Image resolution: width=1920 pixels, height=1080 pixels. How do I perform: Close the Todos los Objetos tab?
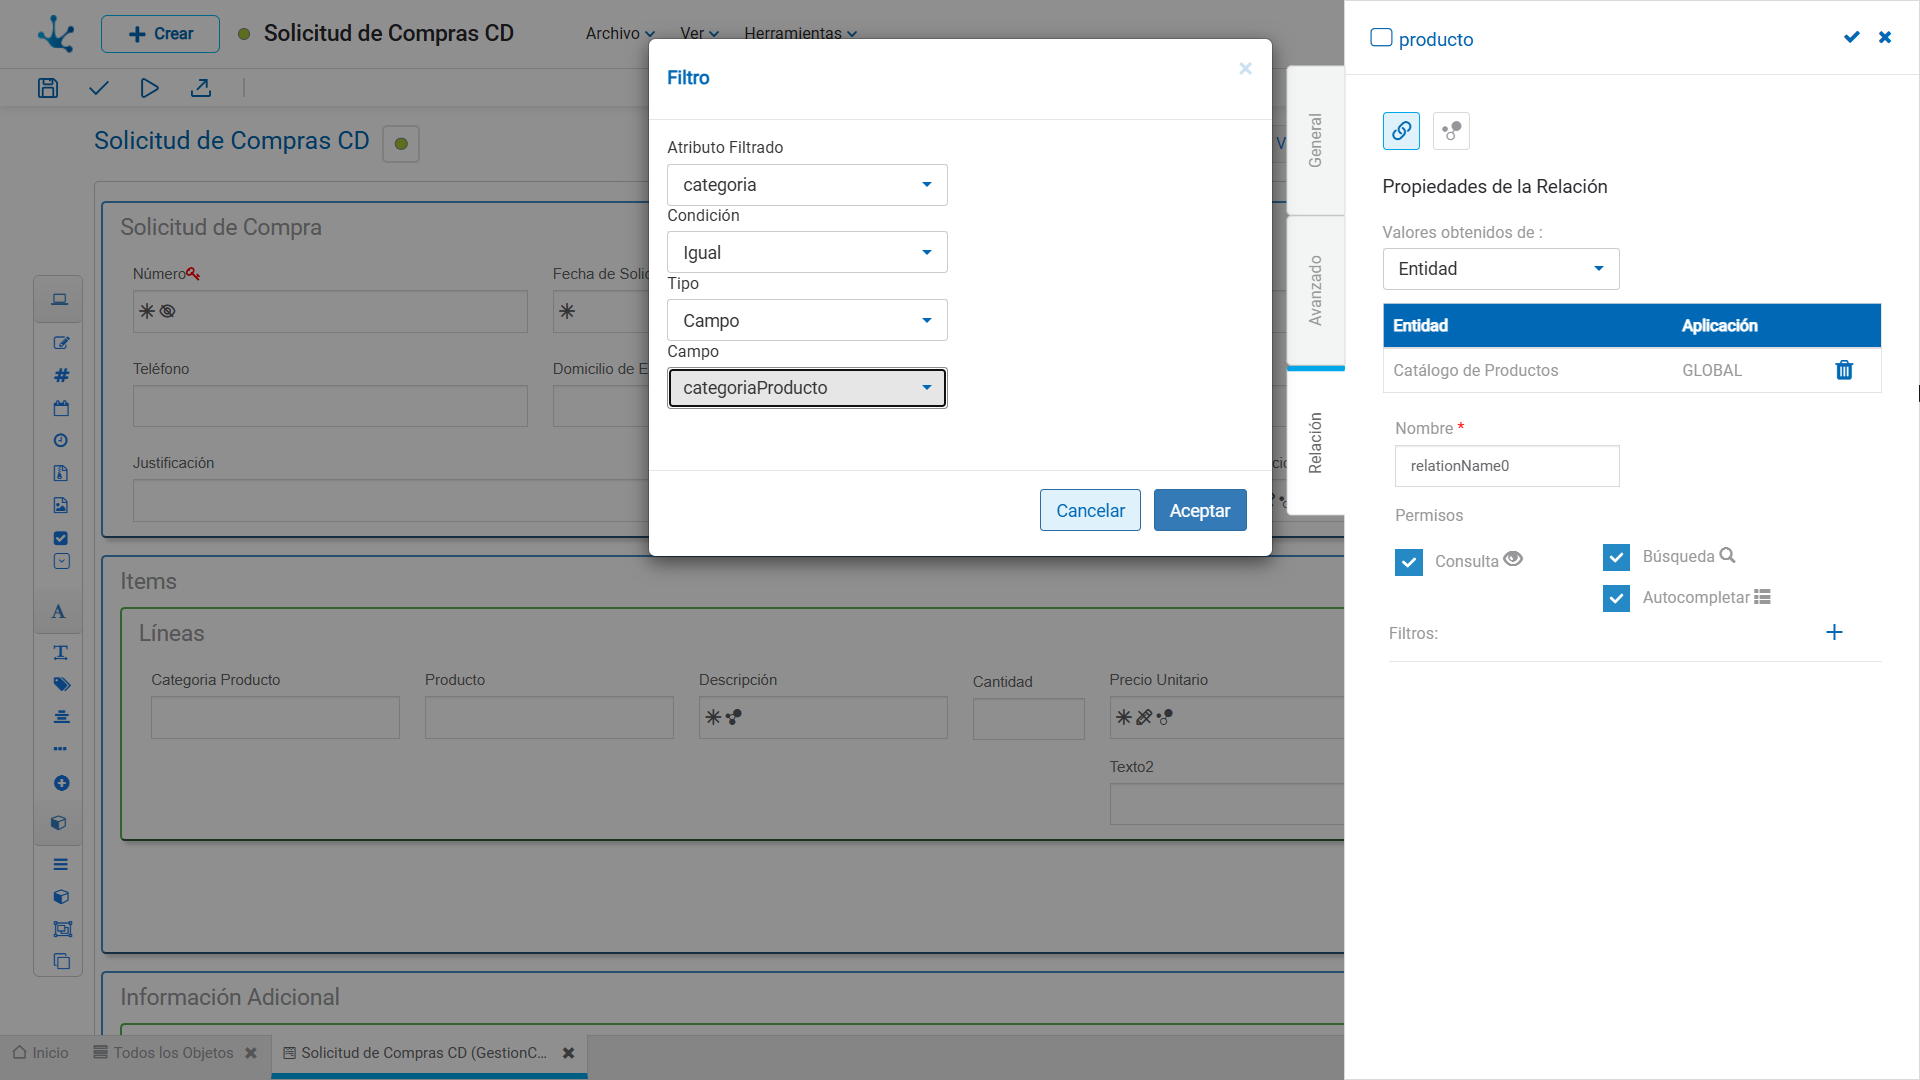pos(251,1053)
